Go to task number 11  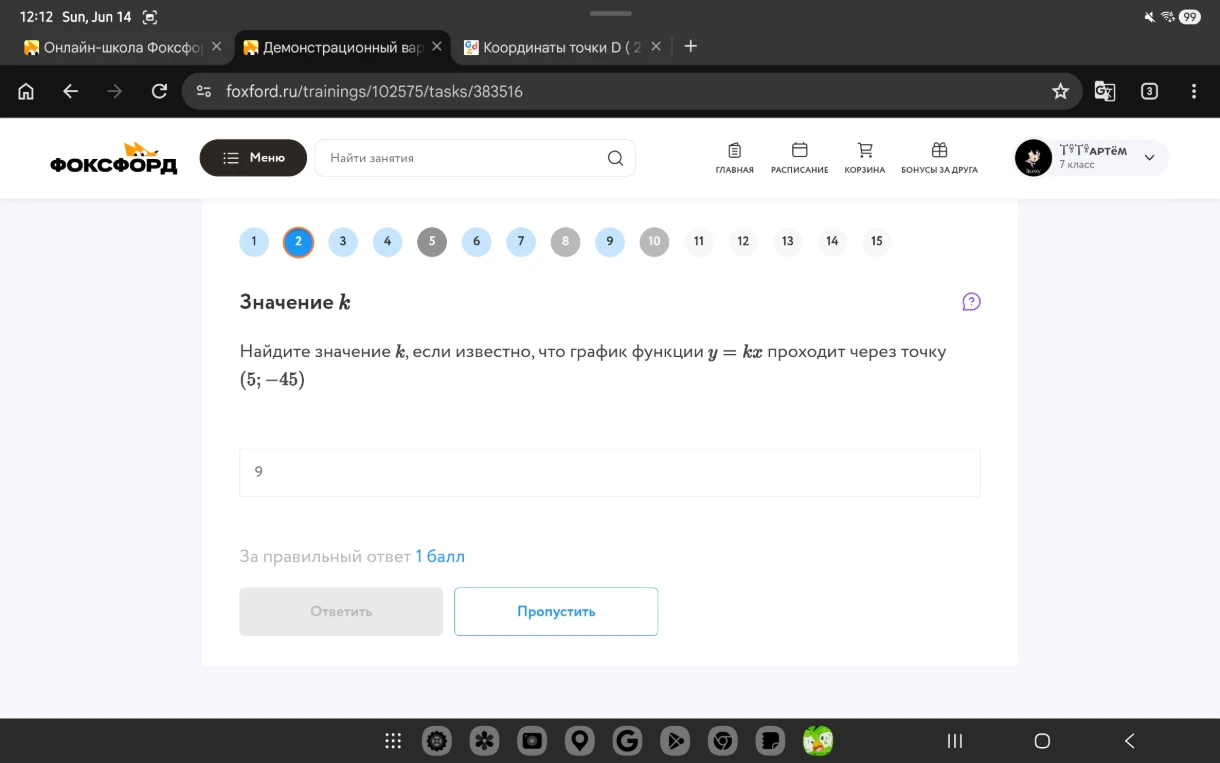699,241
